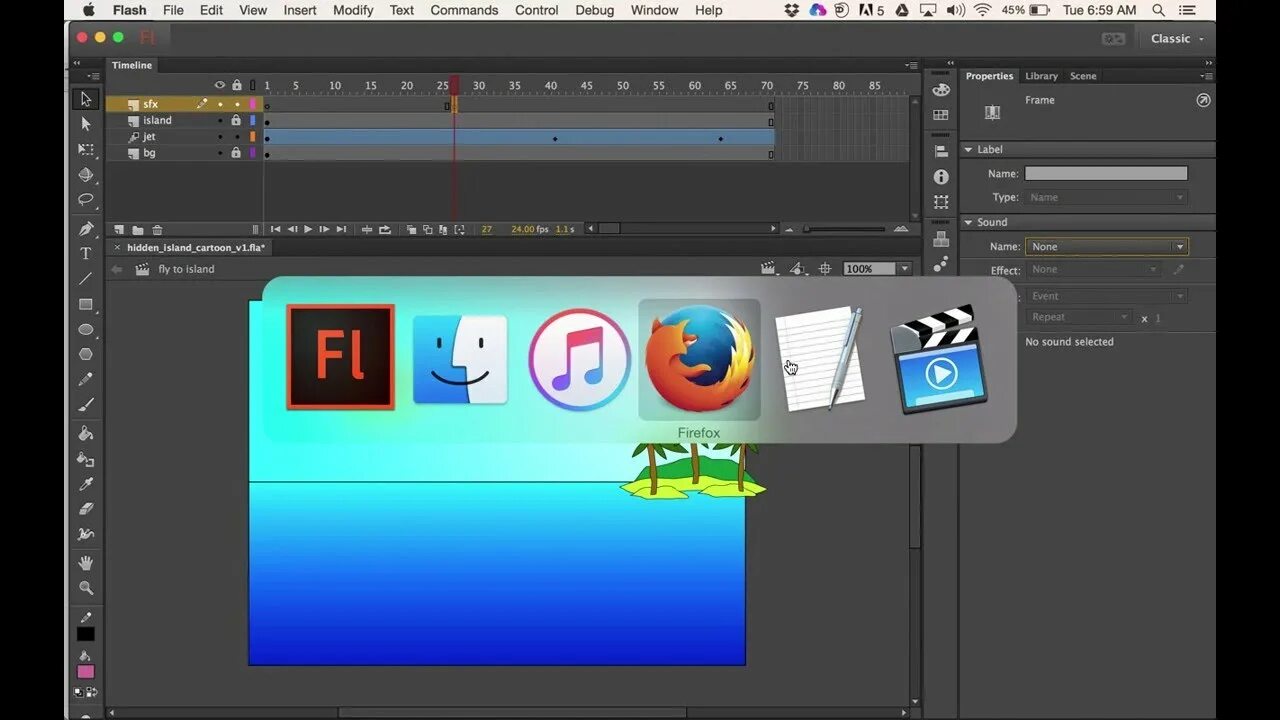The width and height of the screenshot is (1280, 720).
Task: Select the Ink Bottle tool
Action: click(86, 459)
